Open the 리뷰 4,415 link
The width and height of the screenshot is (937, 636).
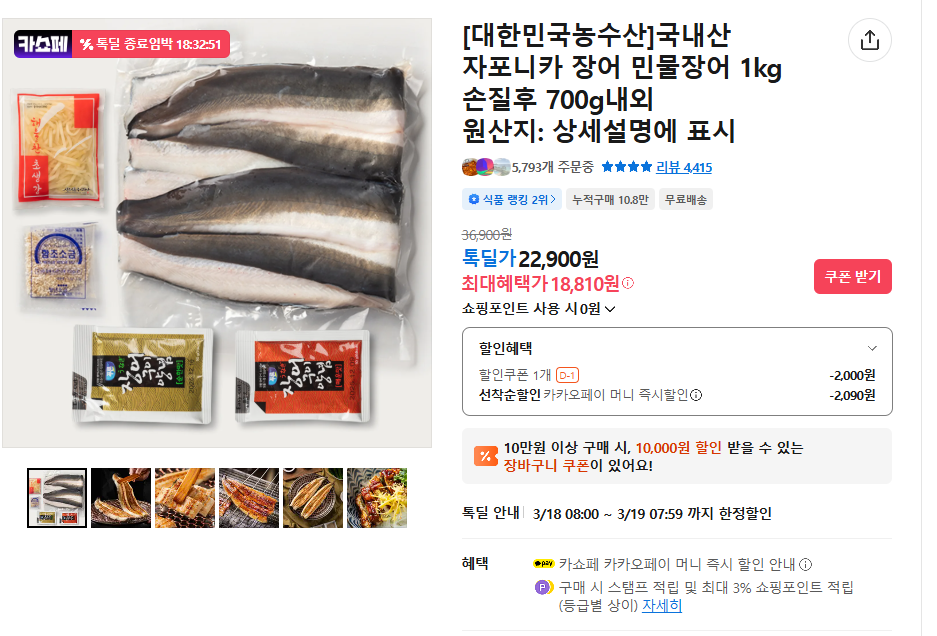(x=684, y=167)
